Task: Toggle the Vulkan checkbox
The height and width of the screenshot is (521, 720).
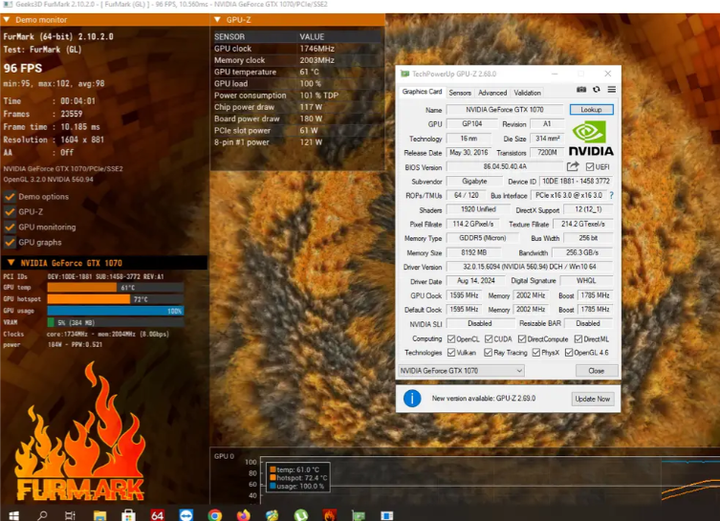Action: click(x=451, y=353)
